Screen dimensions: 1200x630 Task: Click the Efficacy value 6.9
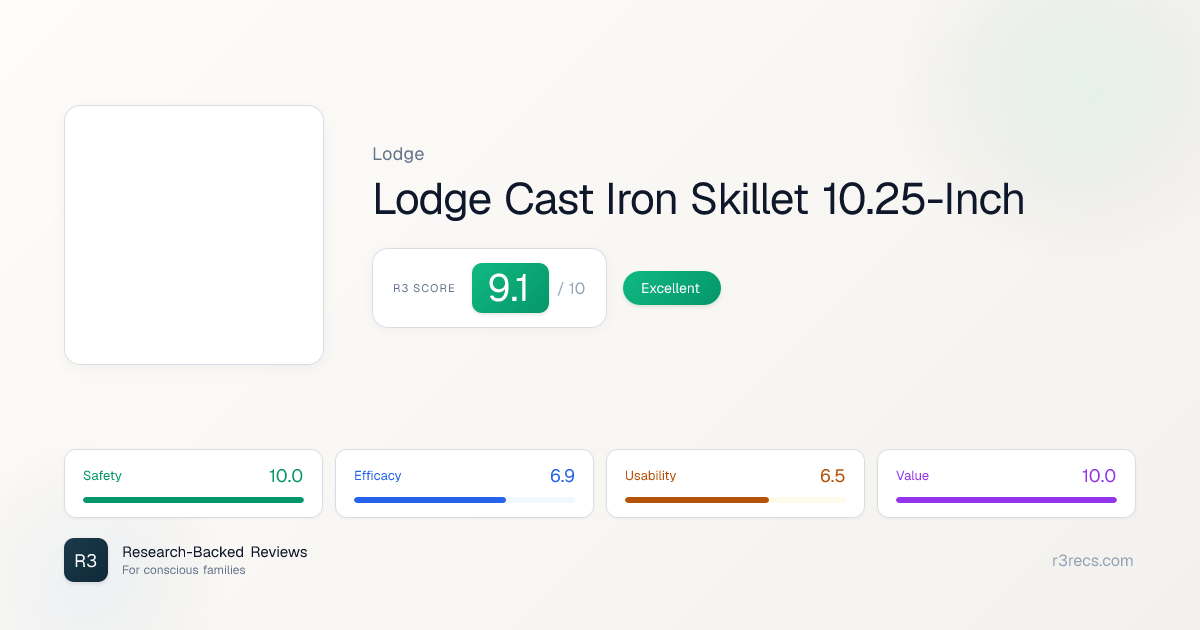tap(562, 476)
